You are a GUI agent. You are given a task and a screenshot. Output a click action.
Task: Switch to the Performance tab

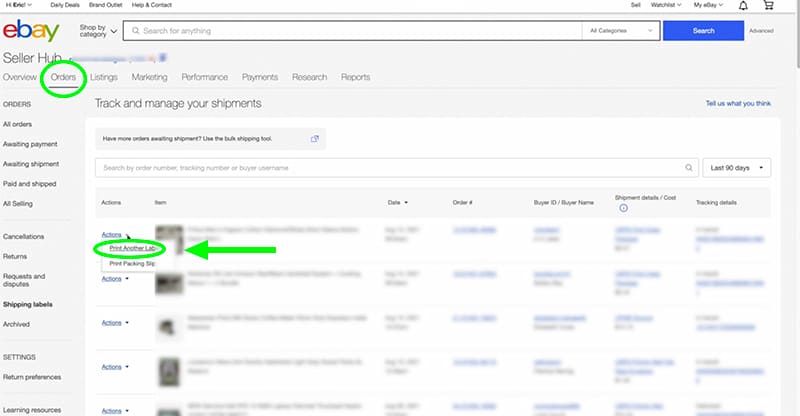pos(205,77)
